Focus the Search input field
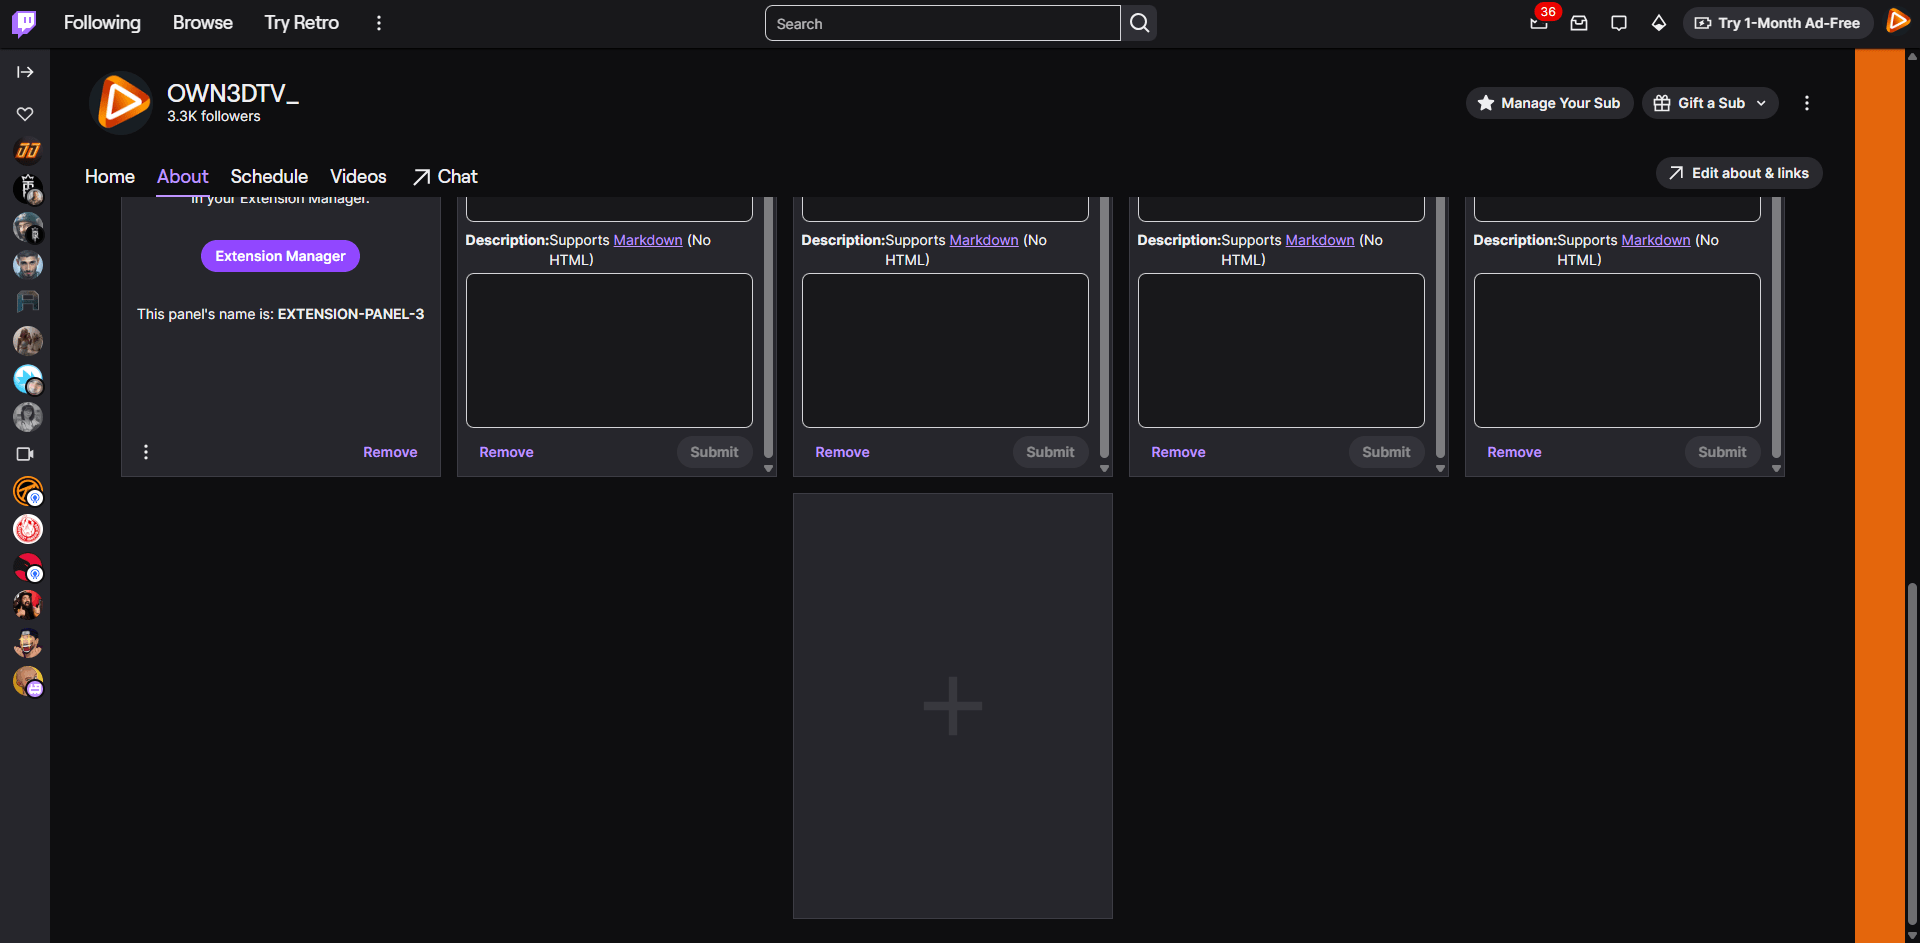1920x943 pixels. [942, 23]
